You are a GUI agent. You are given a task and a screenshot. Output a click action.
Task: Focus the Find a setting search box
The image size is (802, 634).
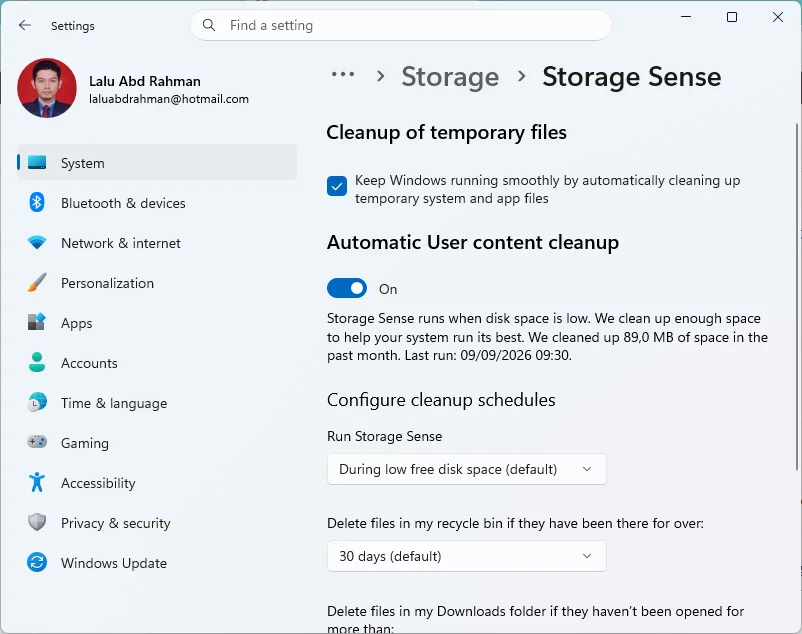coord(400,25)
